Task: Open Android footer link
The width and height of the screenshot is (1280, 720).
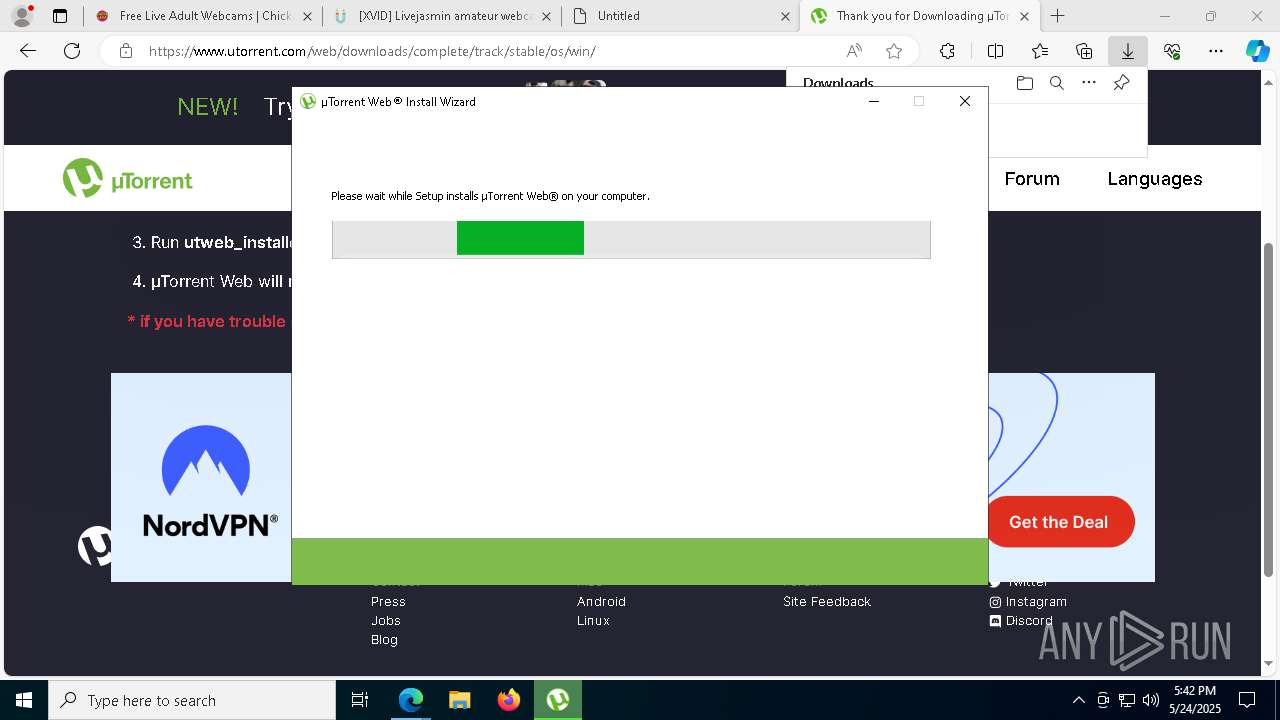Action: (601, 601)
